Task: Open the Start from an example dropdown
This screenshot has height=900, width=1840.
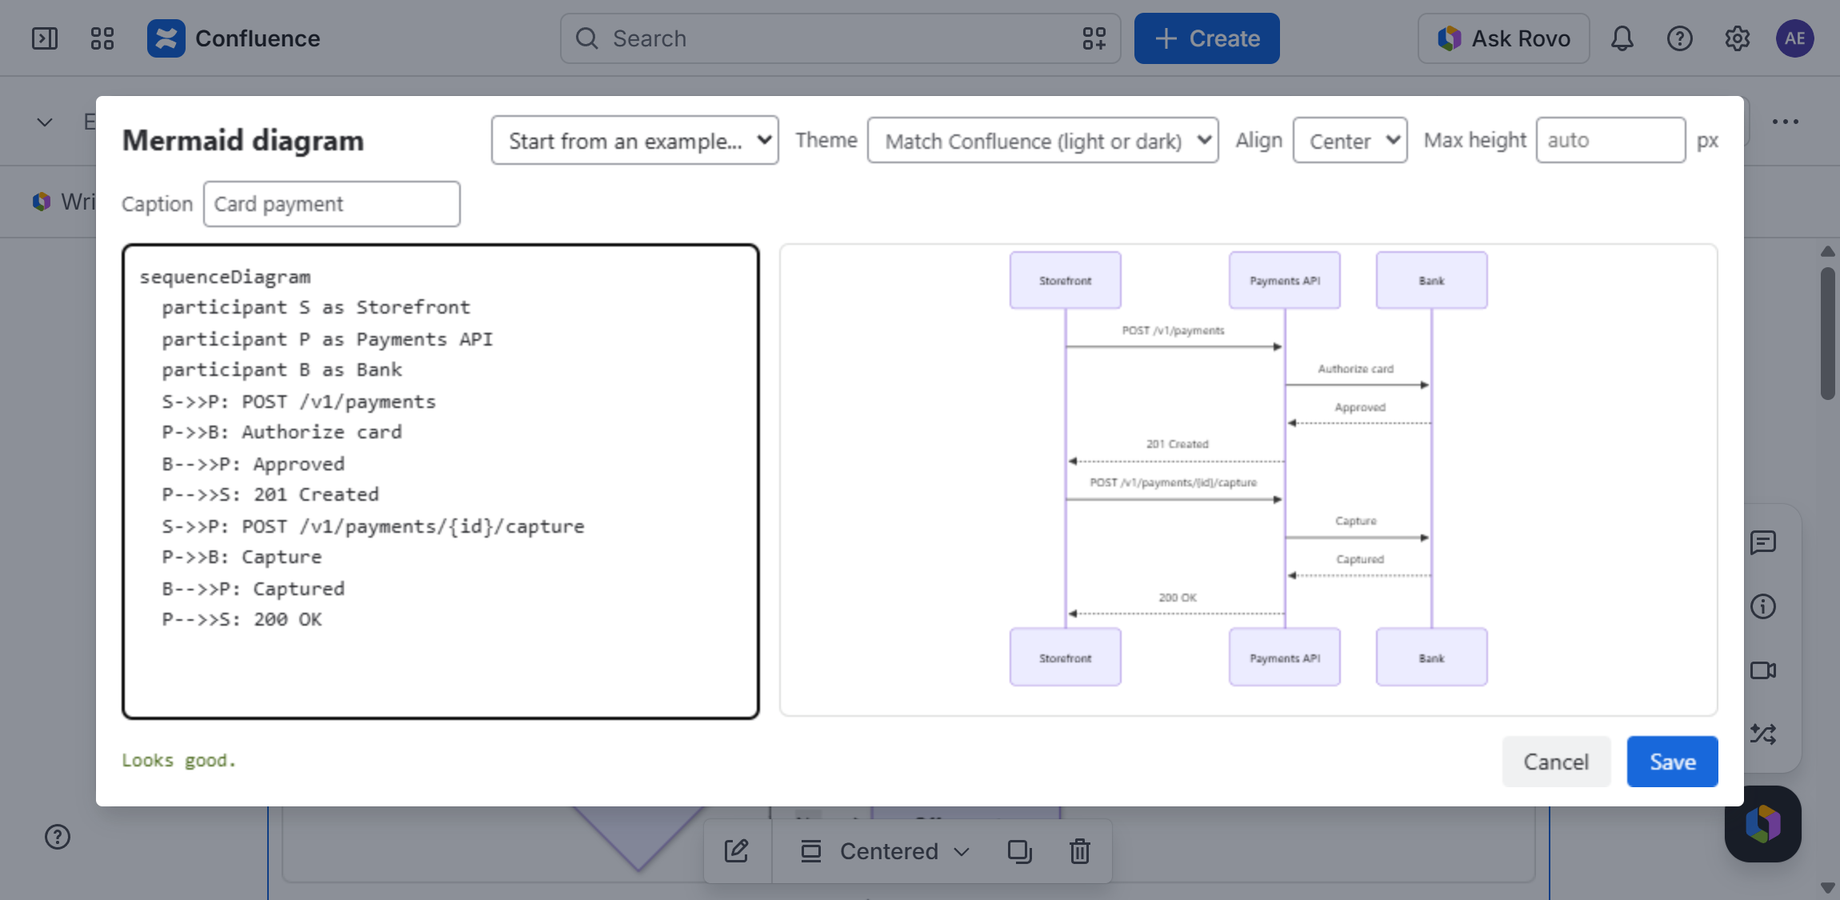Action: 635,140
